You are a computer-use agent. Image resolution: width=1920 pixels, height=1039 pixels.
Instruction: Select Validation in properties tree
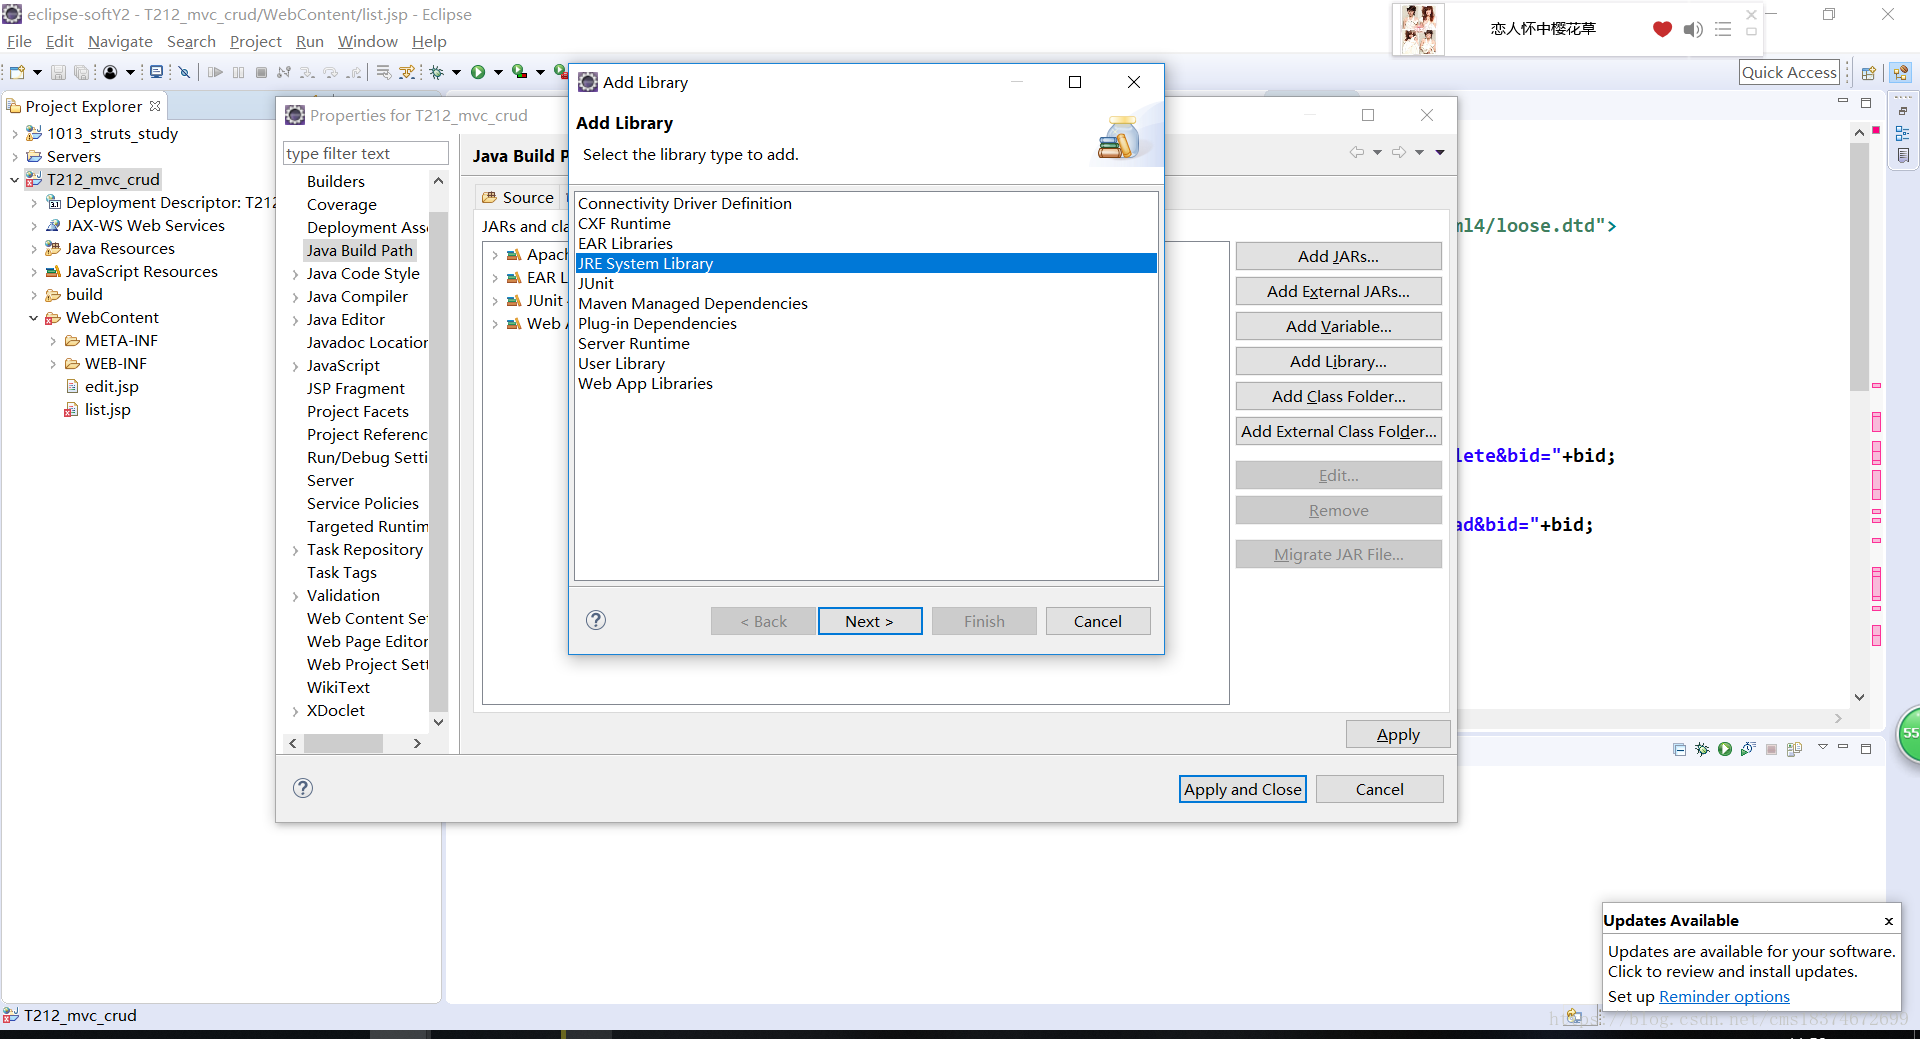click(343, 596)
